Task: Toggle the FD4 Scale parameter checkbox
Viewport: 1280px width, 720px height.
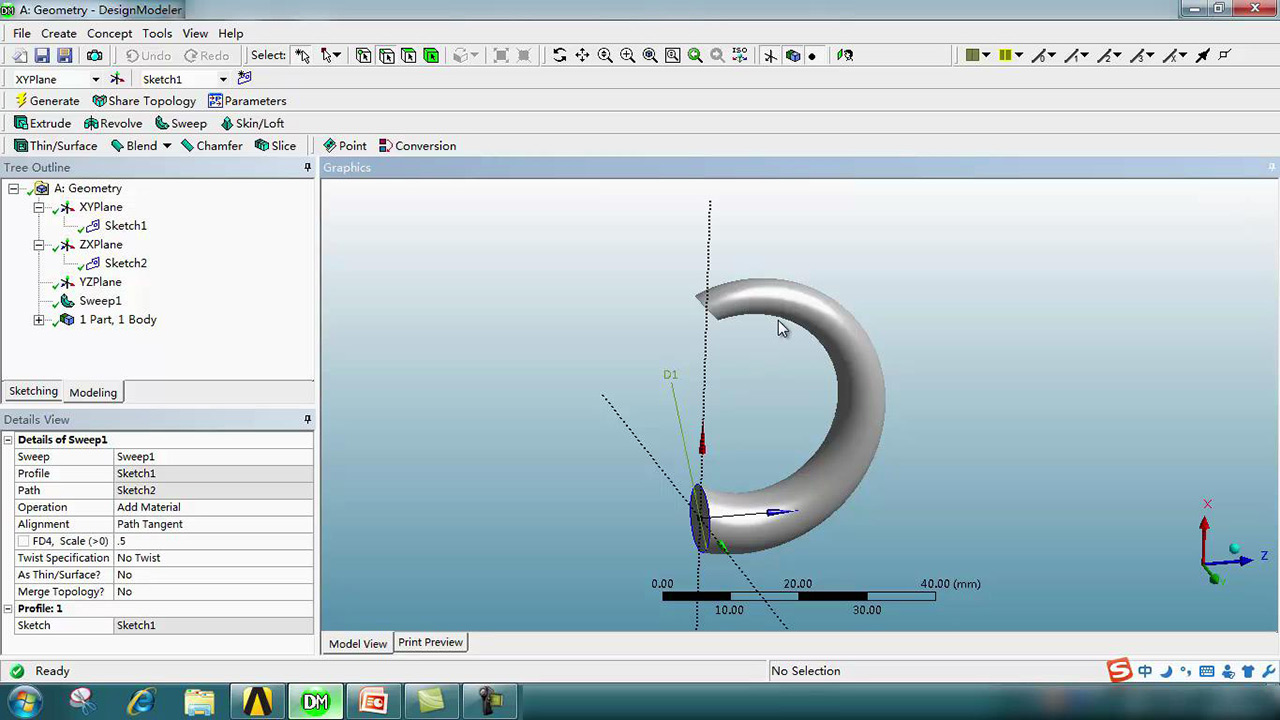Action: point(23,541)
